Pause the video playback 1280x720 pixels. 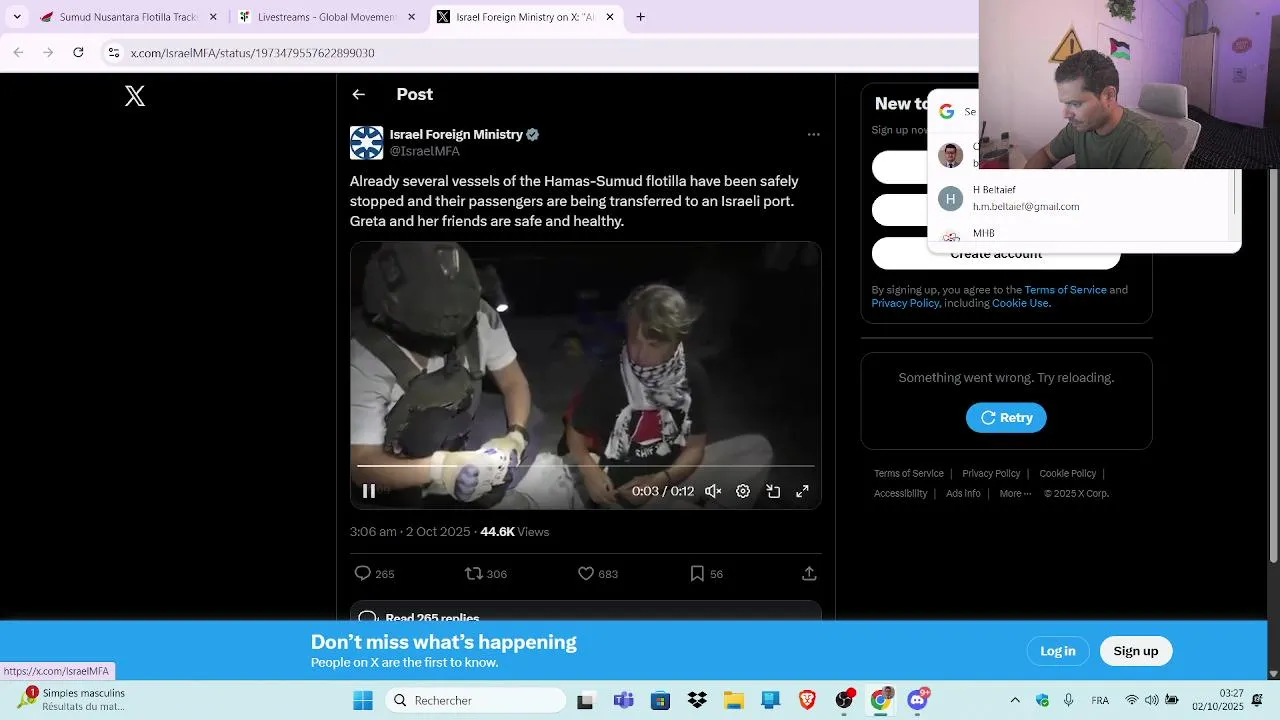[x=369, y=491]
